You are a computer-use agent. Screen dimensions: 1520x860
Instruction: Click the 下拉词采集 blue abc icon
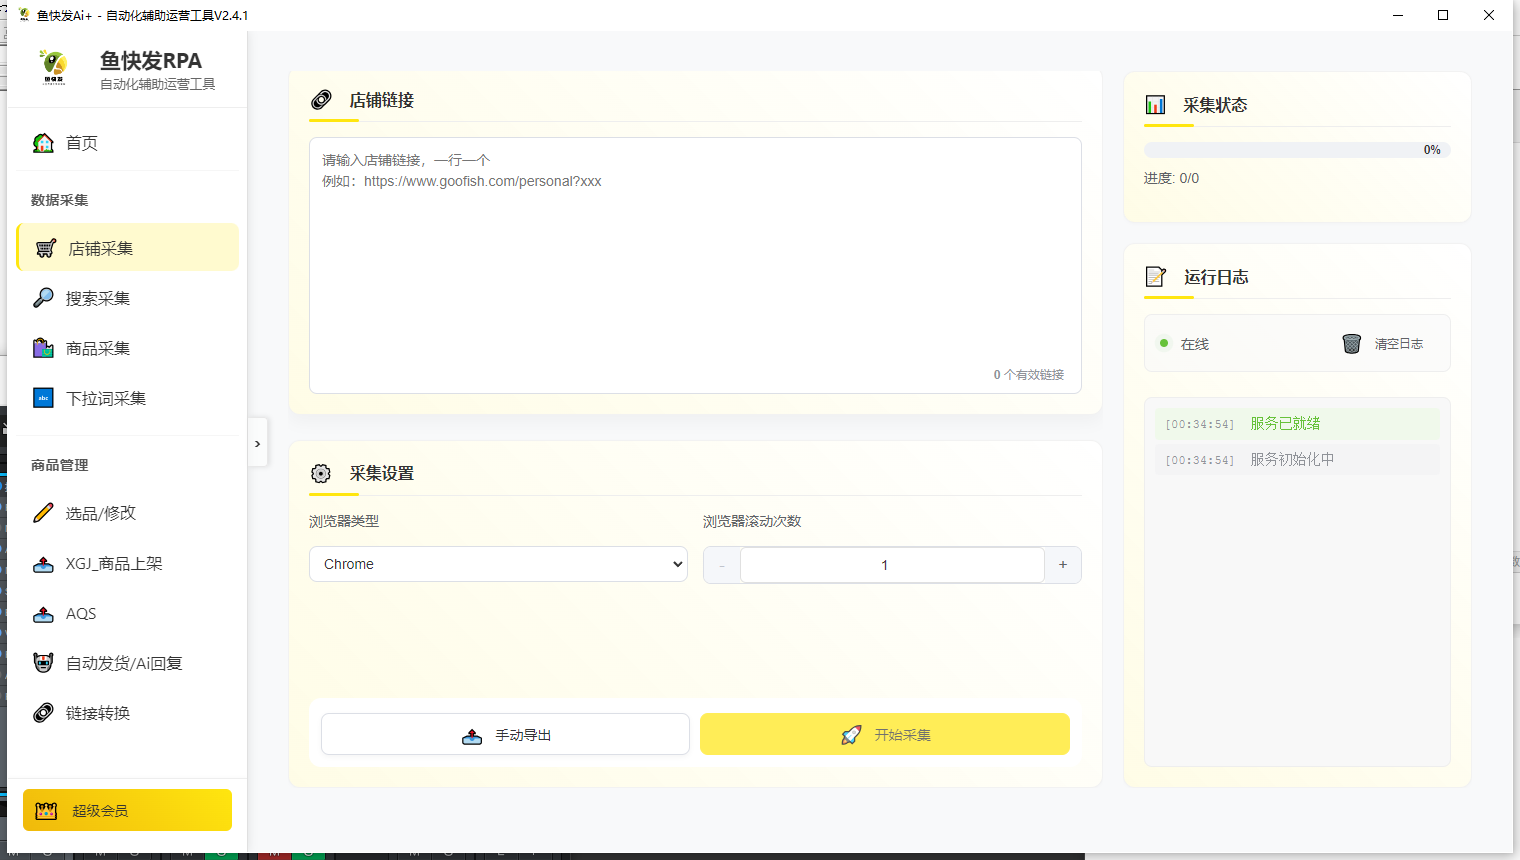click(43, 398)
